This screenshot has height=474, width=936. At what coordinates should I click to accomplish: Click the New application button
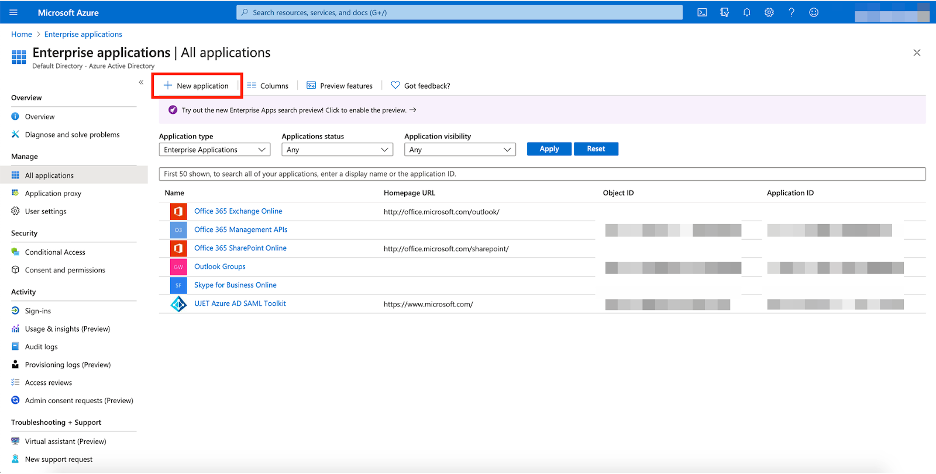click(x=196, y=86)
